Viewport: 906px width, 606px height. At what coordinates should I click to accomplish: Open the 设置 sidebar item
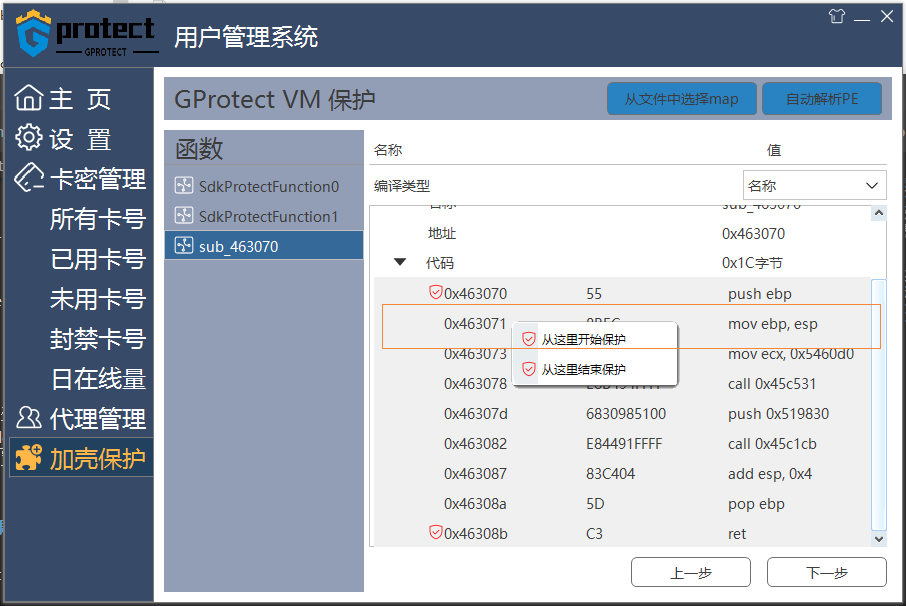coord(80,139)
